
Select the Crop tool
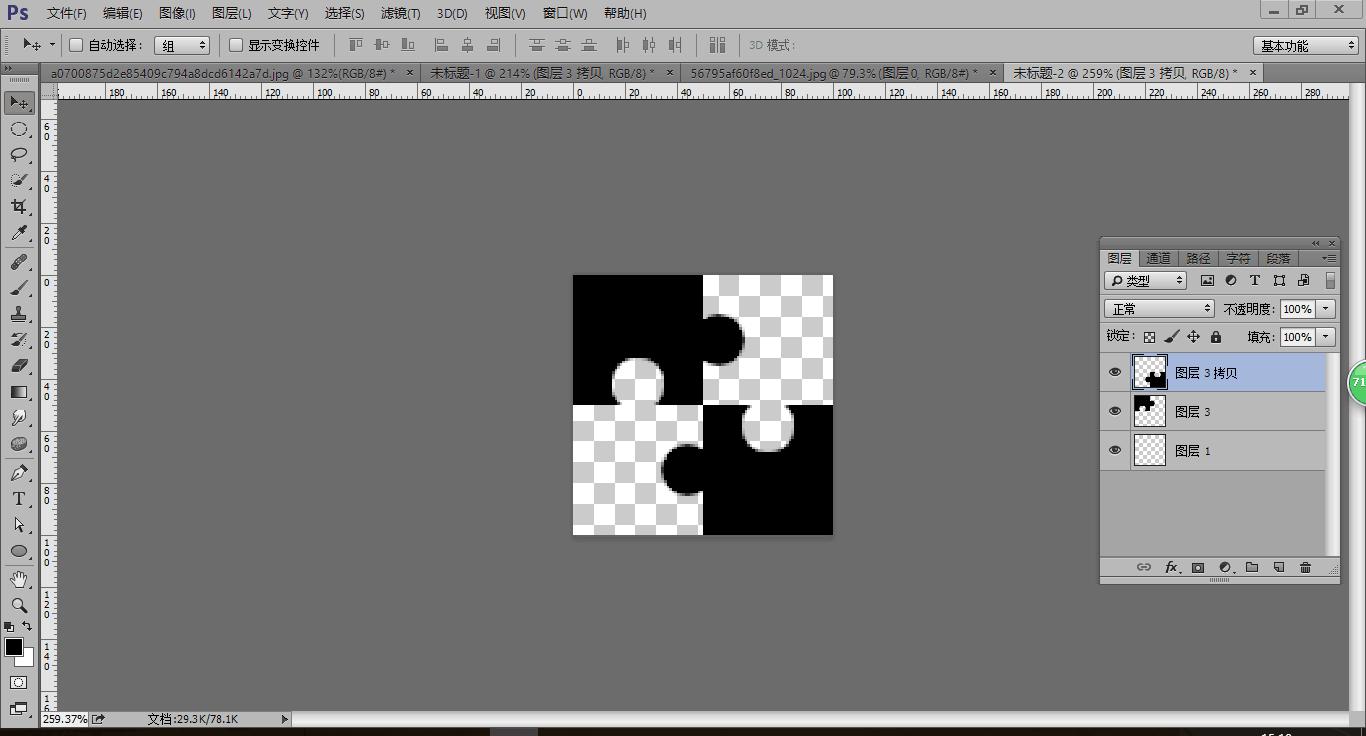point(19,207)
